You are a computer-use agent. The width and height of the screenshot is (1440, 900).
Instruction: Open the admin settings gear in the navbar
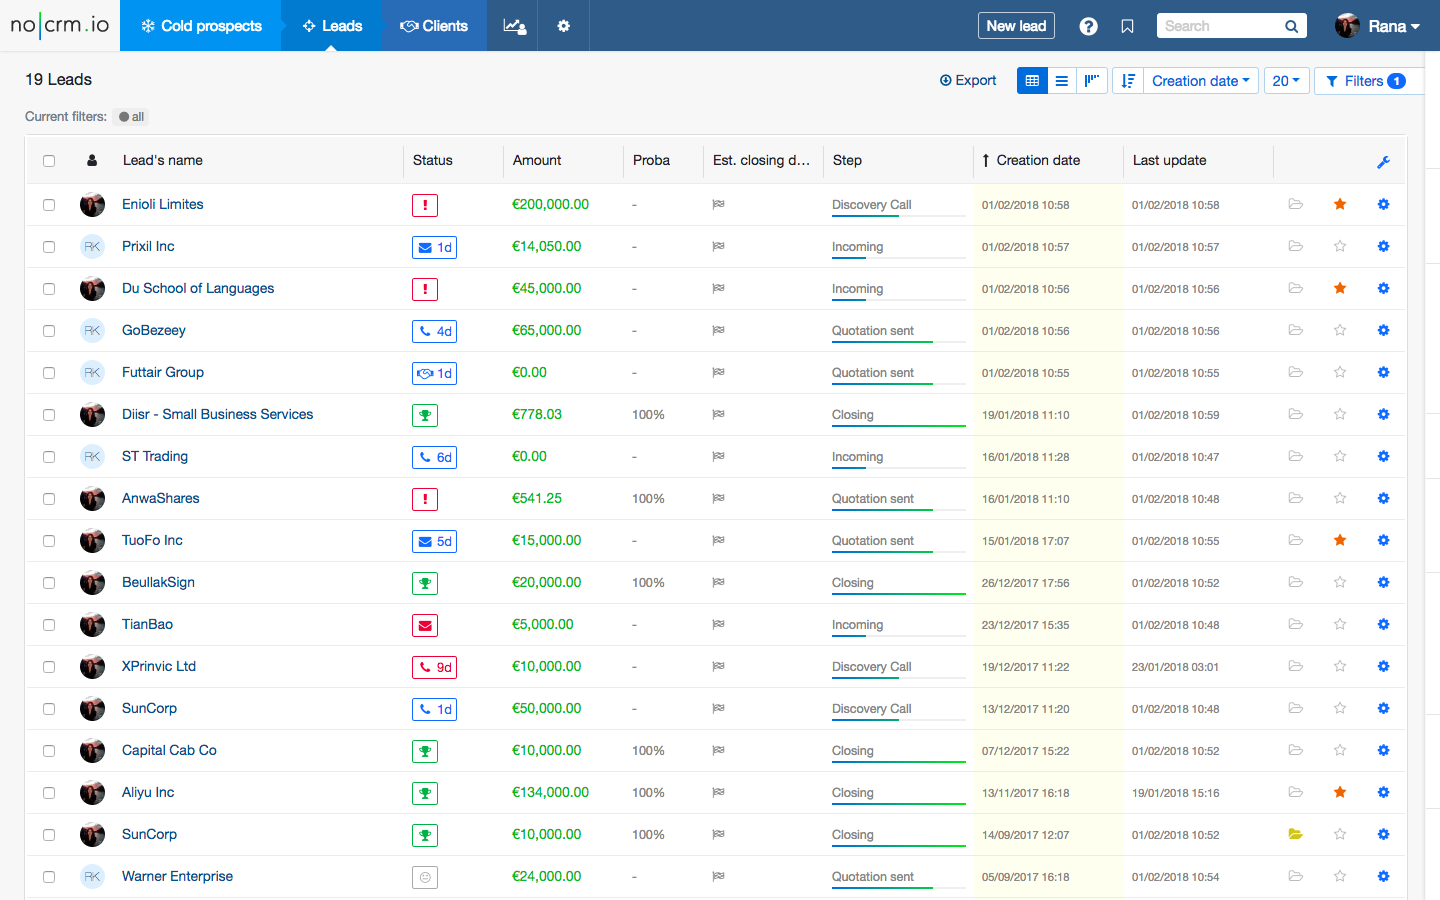click(563, 26)
